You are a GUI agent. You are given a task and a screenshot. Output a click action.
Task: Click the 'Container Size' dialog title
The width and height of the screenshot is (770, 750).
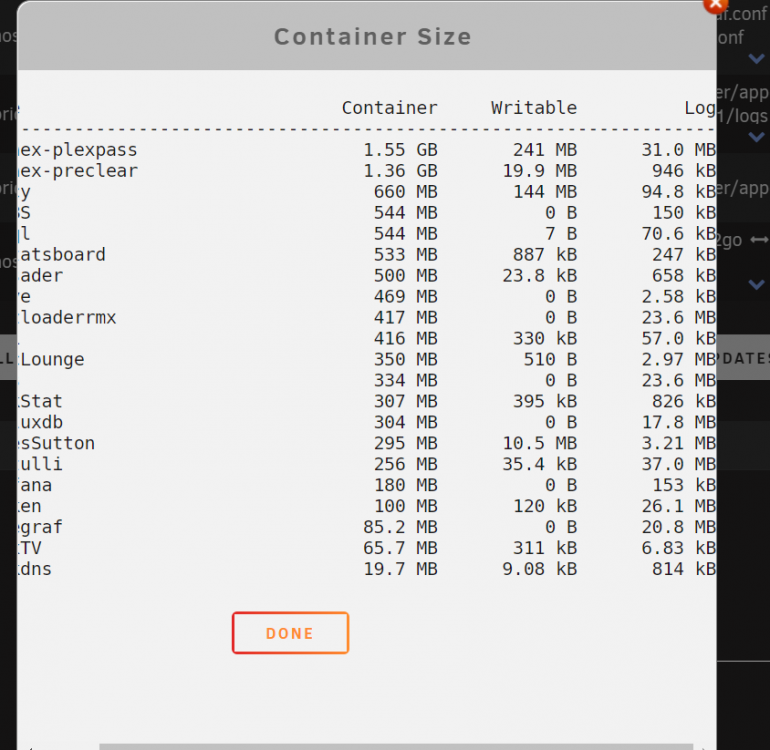(x=372, y=37)
